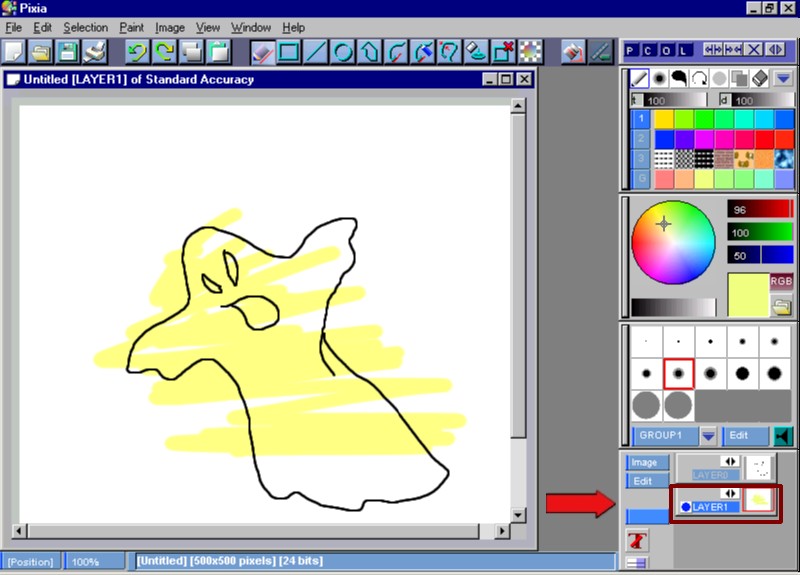
Task: Select the circle shape tool
Action: click(x=342, y=51)
